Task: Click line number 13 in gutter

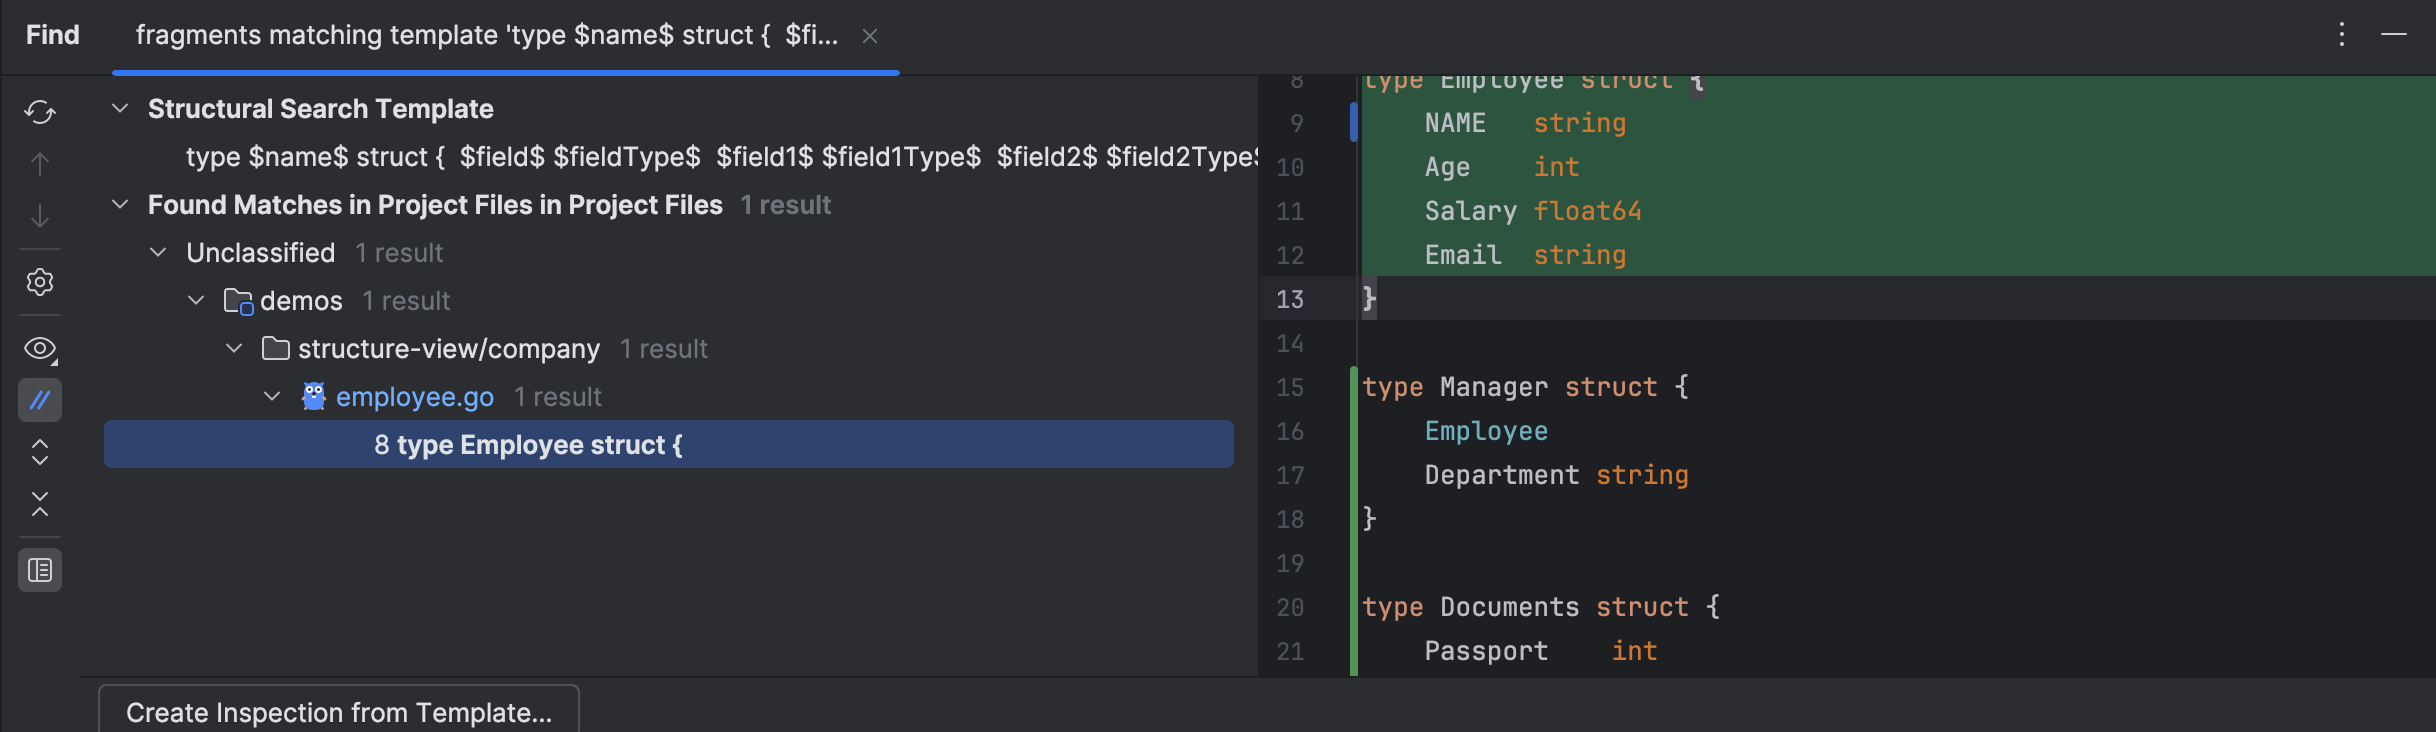Action: (x=1290, y=299)
